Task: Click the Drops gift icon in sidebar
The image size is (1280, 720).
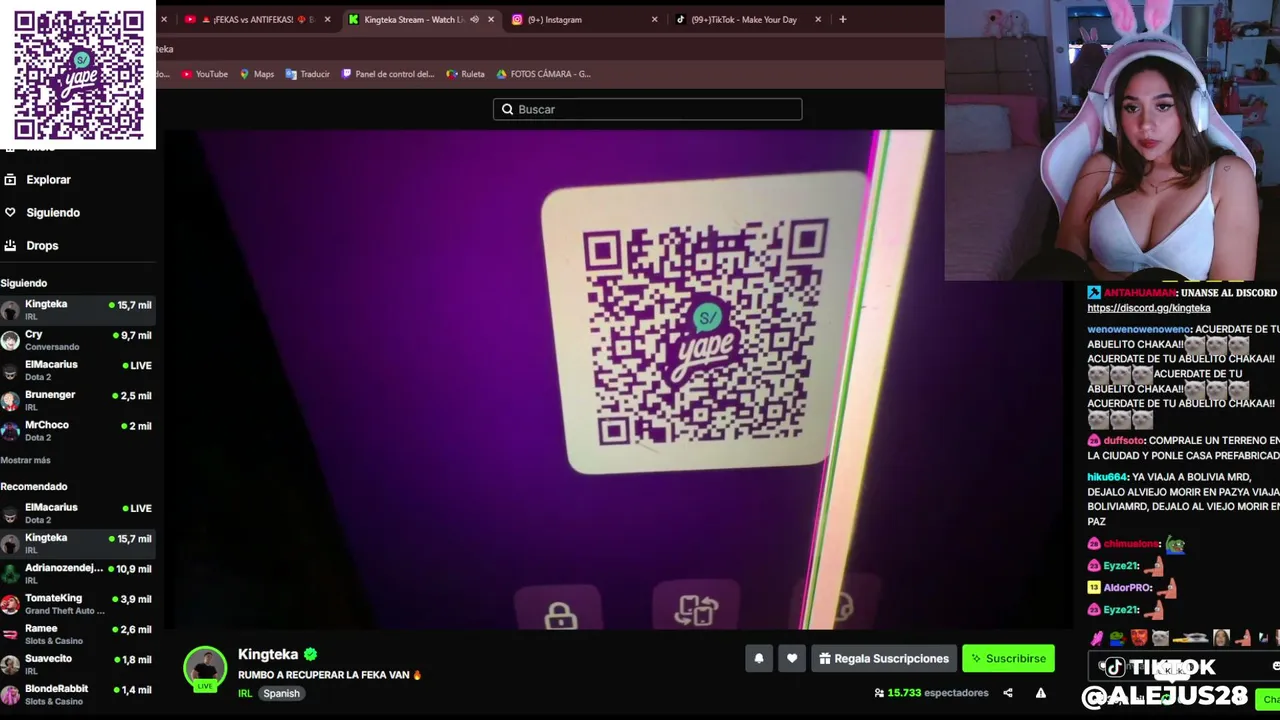Action: (10, 246)
